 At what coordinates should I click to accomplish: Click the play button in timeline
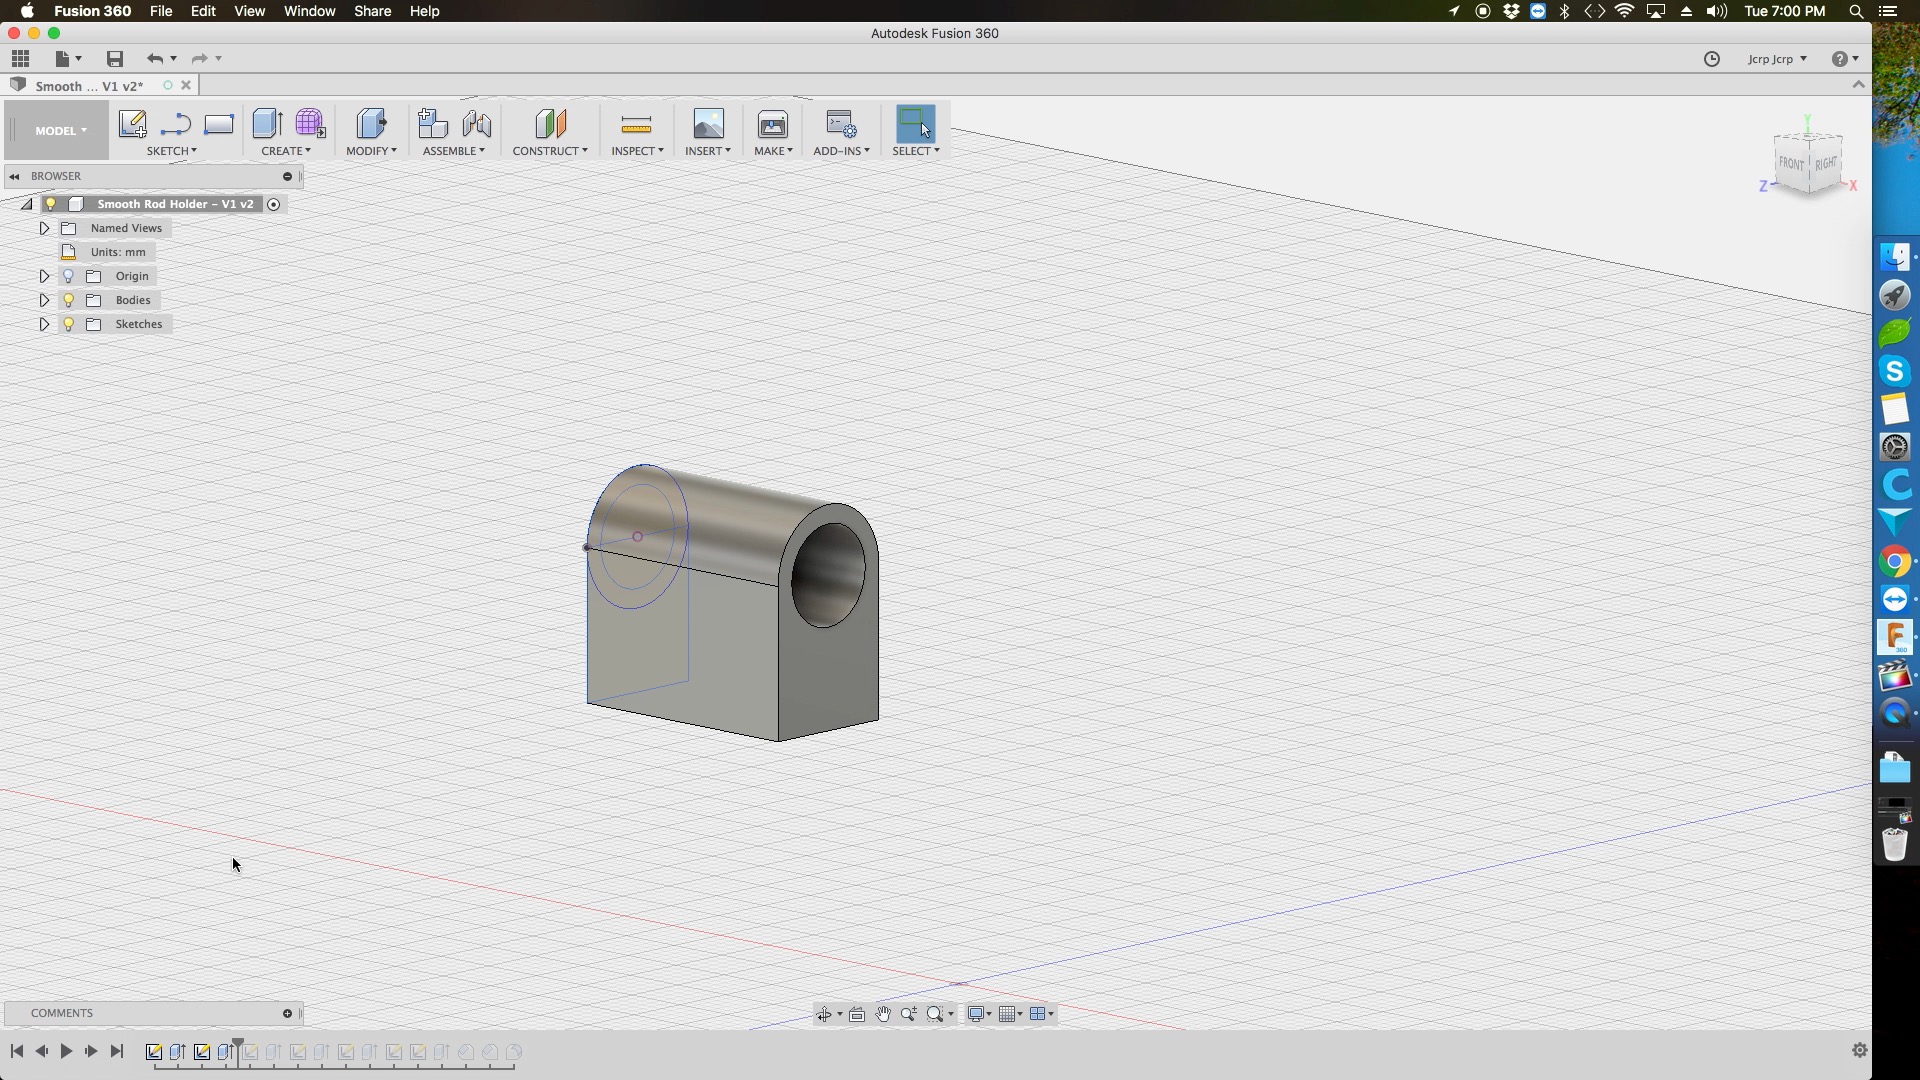click(66, 1051)
